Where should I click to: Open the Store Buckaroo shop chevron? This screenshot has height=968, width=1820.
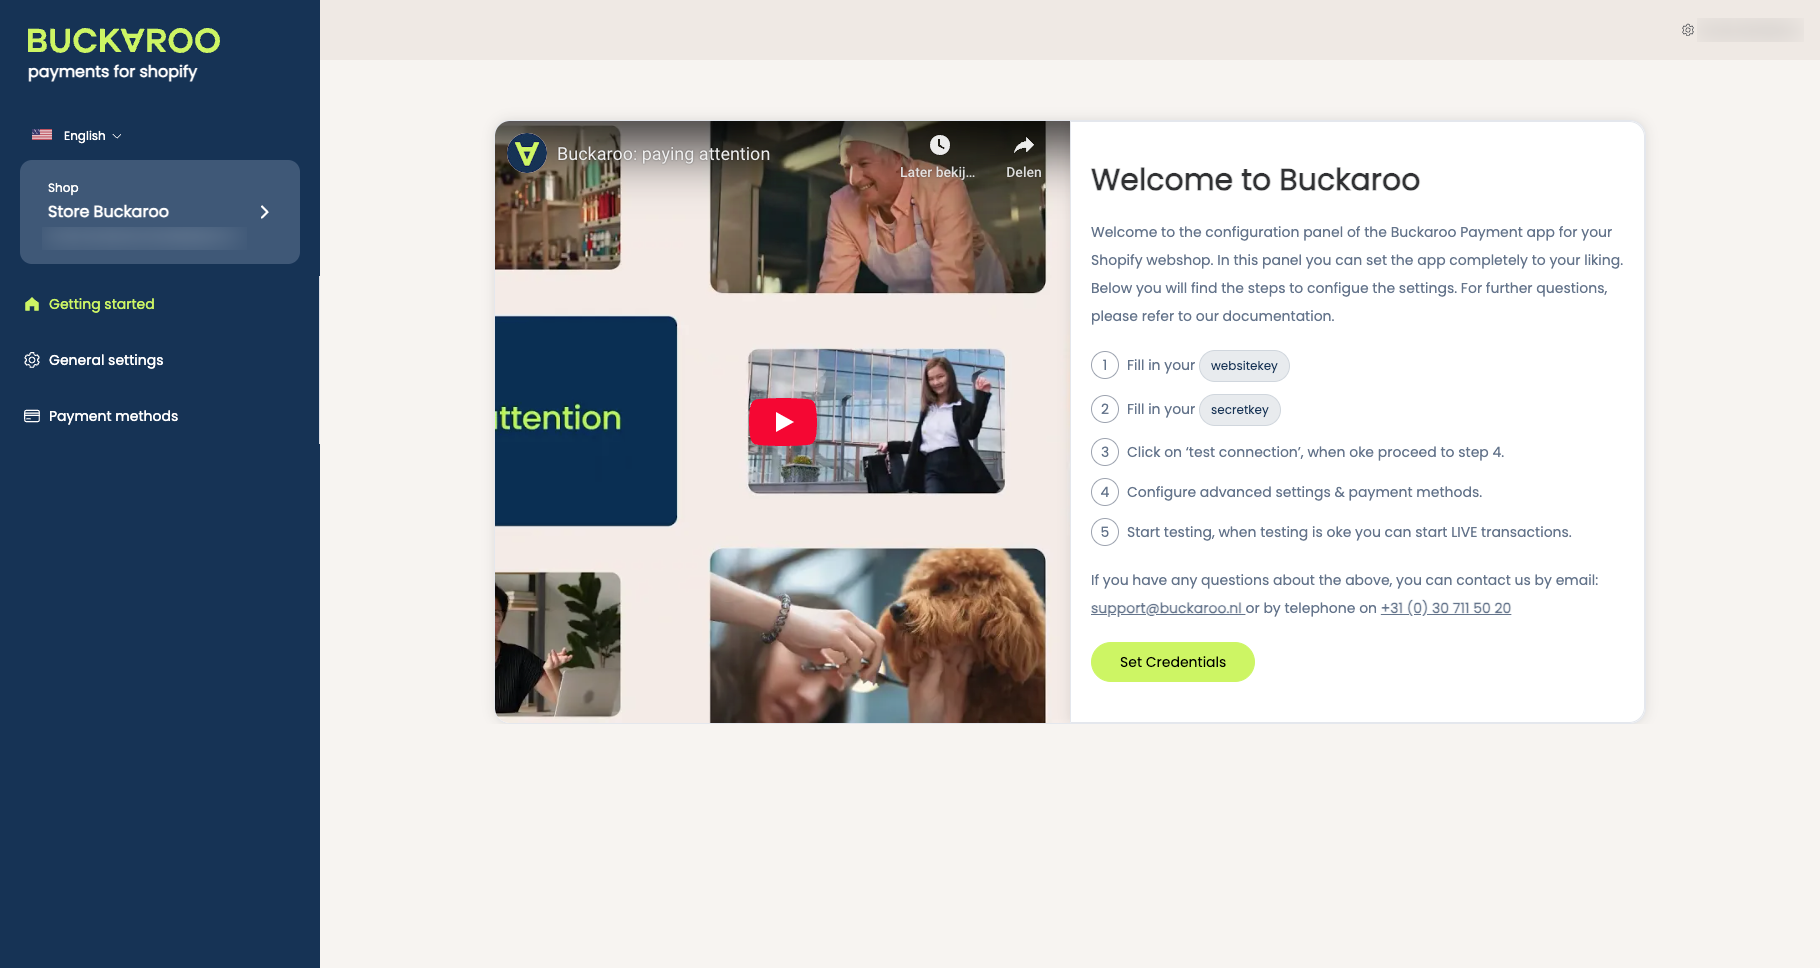click(264, 212)
